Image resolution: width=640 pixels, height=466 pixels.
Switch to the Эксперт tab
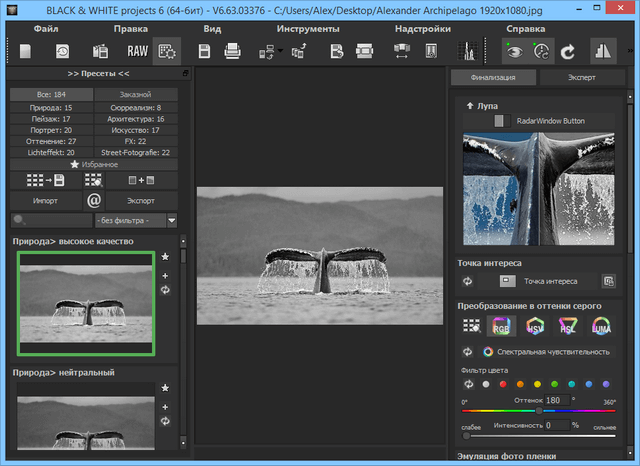pyautogui.click(x=580, y=78)
